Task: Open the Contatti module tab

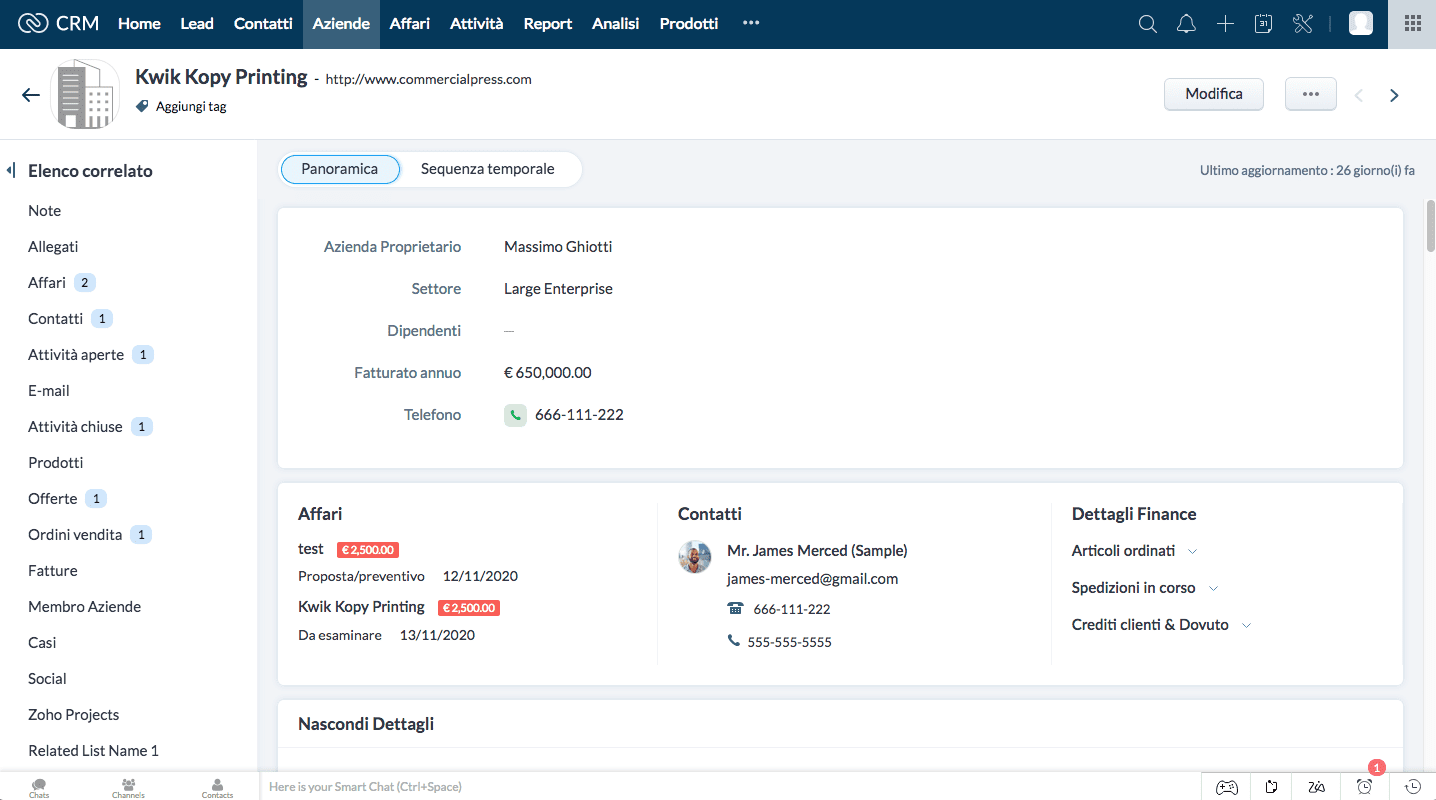Action: [263, 24]
